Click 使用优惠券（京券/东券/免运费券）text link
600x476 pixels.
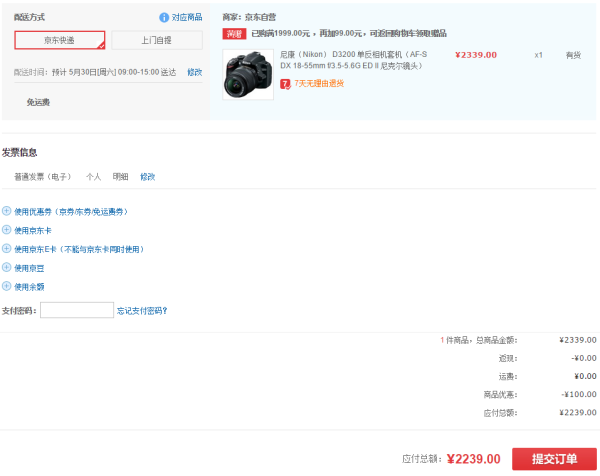tap(71, 212)
